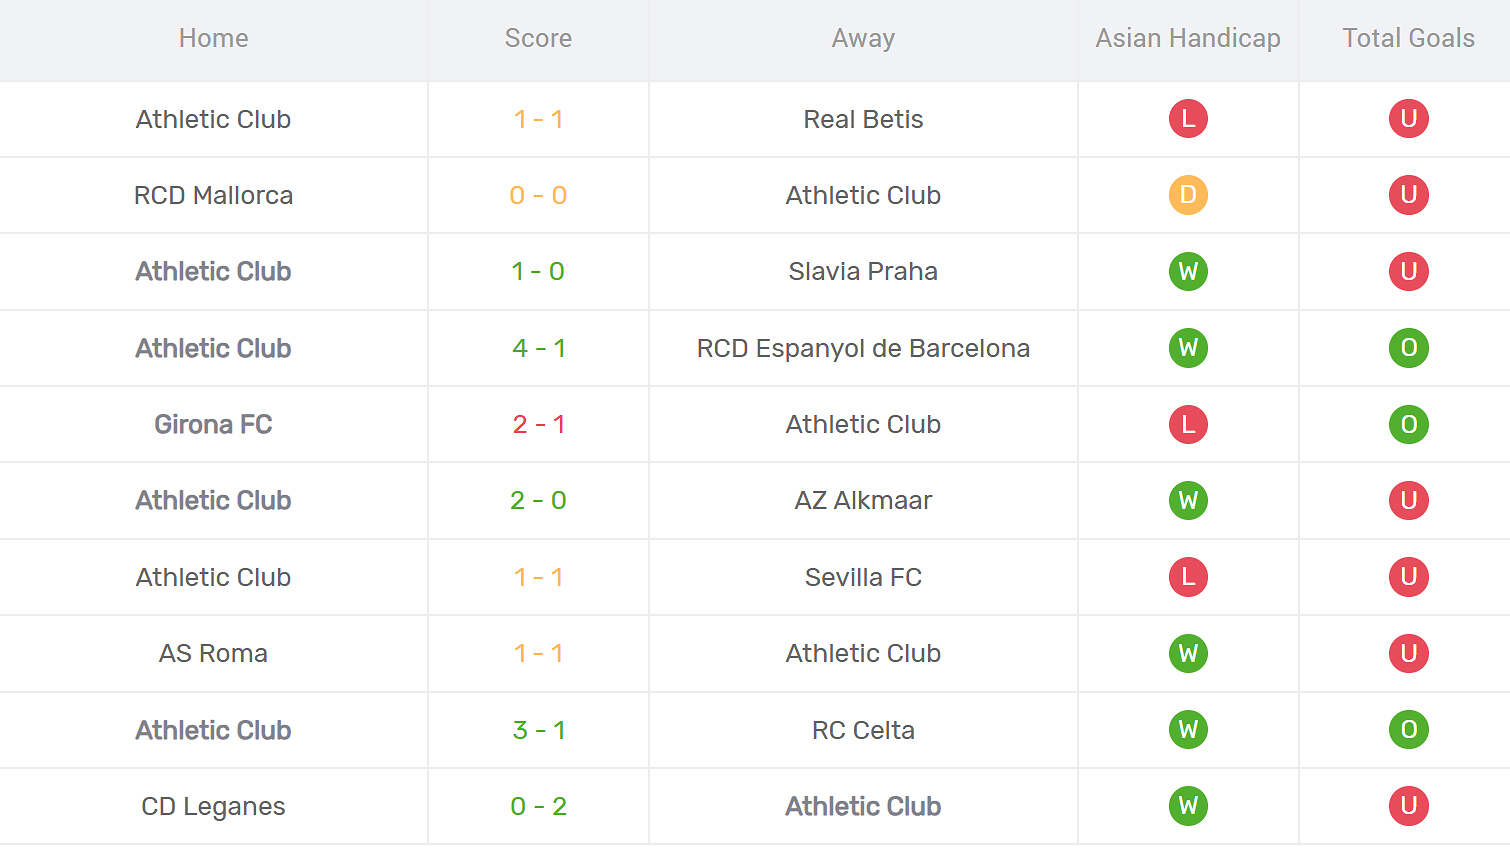The image size is (1510, 849).
Task: Click the L handicap badge for Sevilla FC match
Action: click(1188, 577)
